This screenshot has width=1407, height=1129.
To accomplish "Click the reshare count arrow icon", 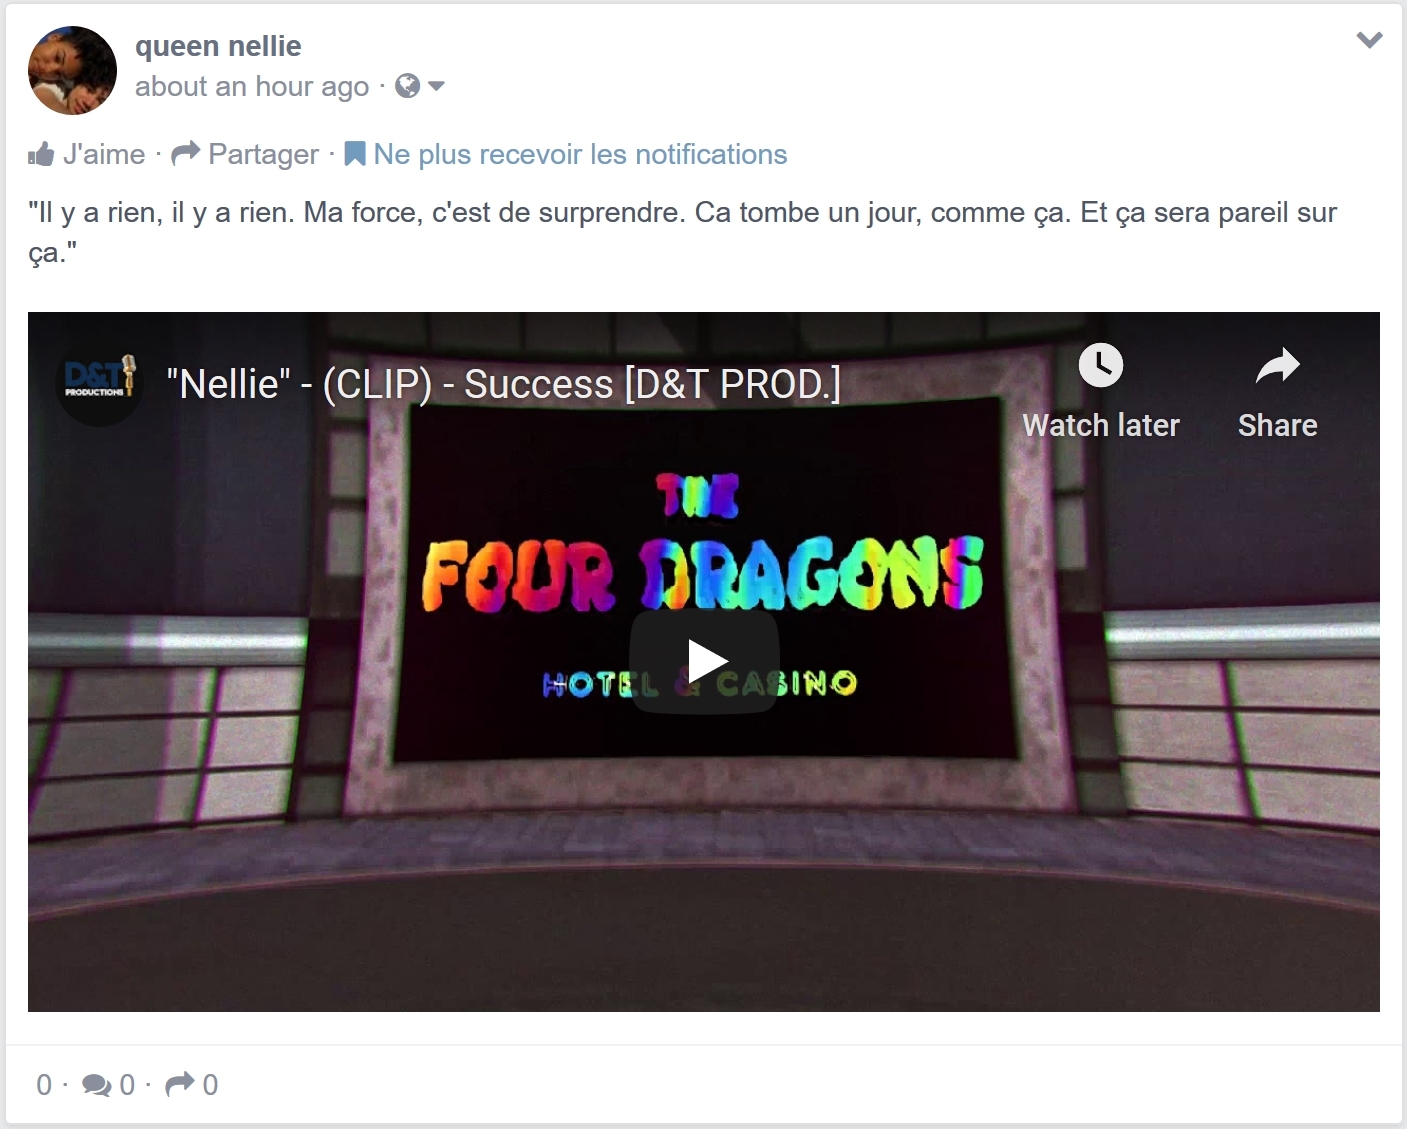I will (x=180, y=1084).
